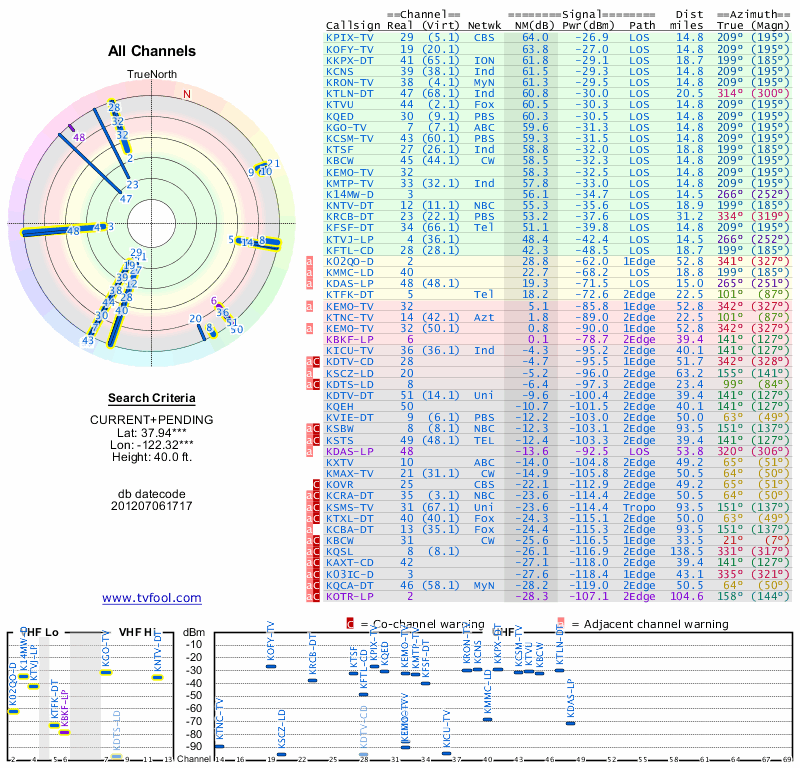Click the 314° true azimuth for KTLN-DT
The image size is (800, 768).
click(x=730, y=94)
